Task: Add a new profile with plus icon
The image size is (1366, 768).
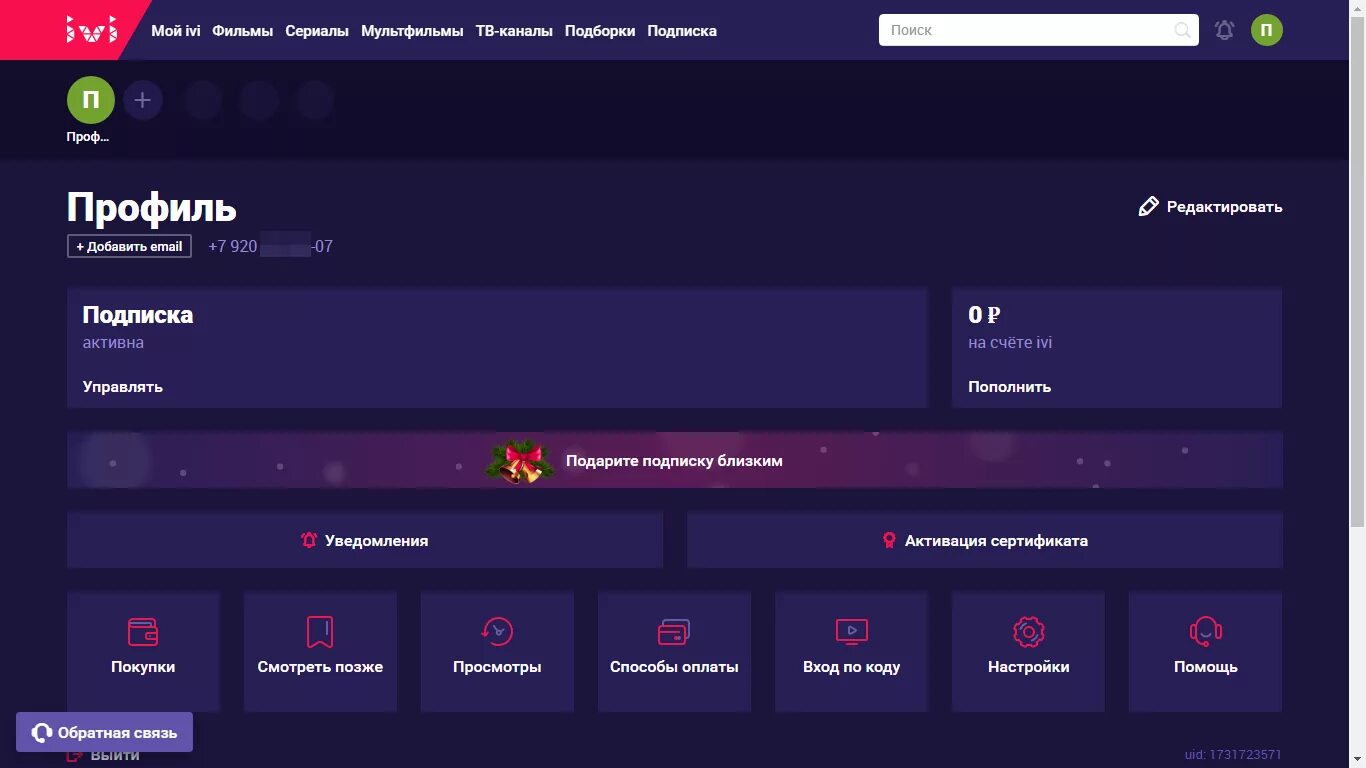Action: pyautogui.click(x=142, y=100)
